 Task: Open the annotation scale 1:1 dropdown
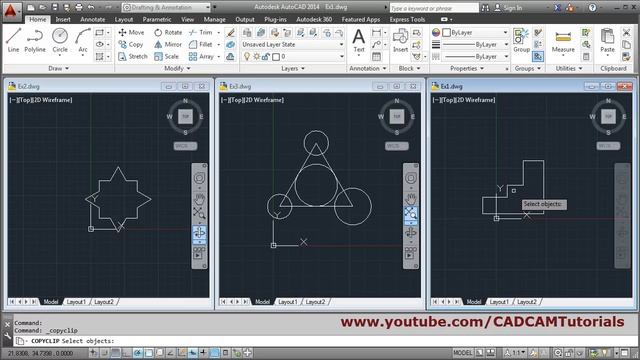[514, 353]
